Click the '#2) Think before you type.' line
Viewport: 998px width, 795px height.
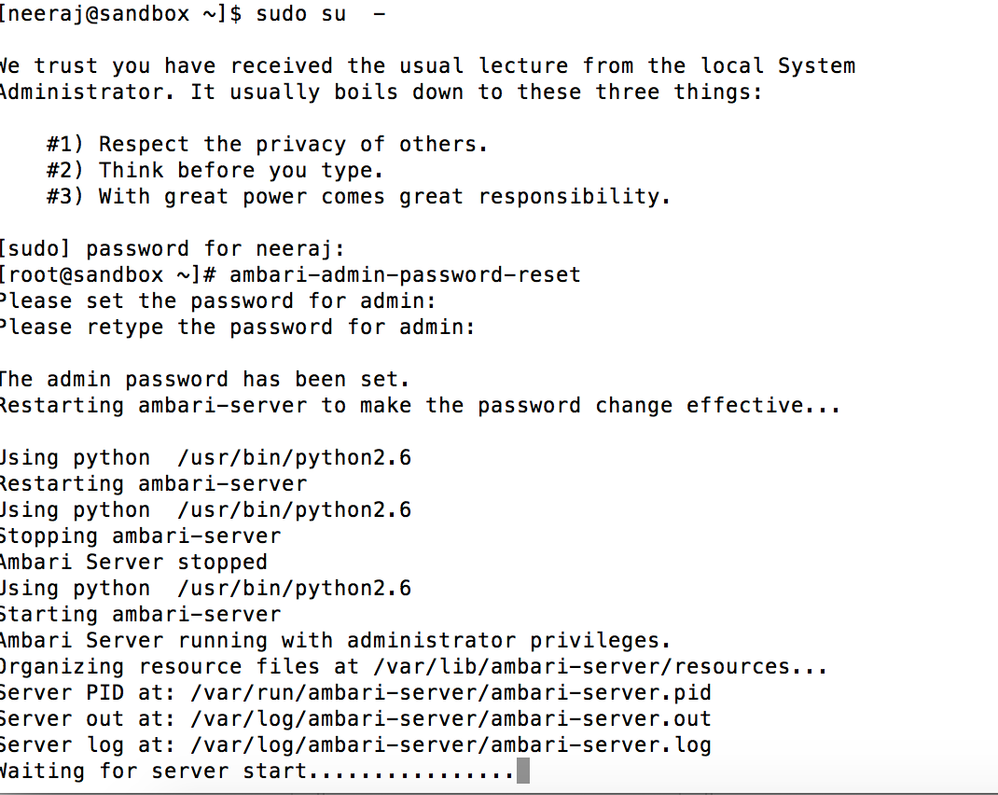tap(215, 170)
